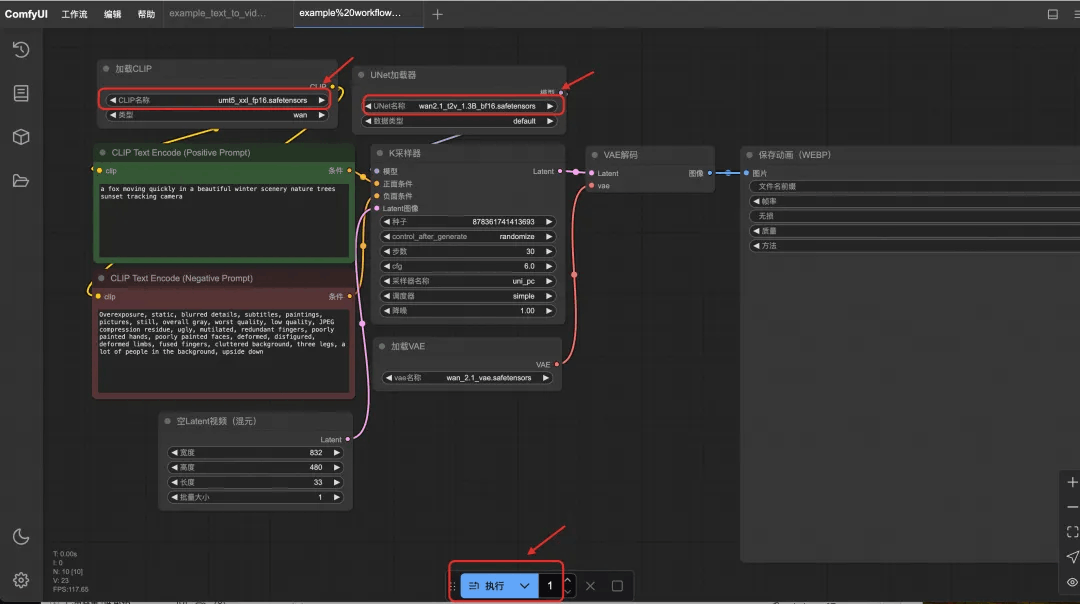
Task: Open the node library list icon
Action: (x=21, y=93)
